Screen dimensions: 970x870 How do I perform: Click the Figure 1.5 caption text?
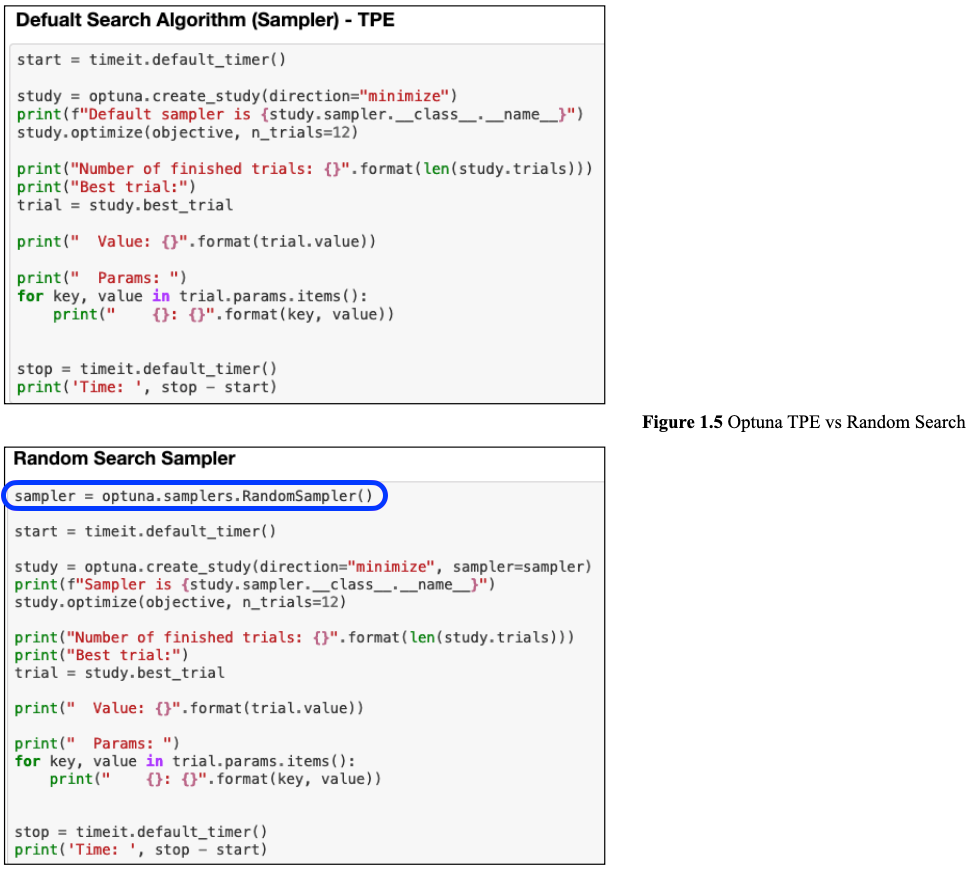(803, 422)
